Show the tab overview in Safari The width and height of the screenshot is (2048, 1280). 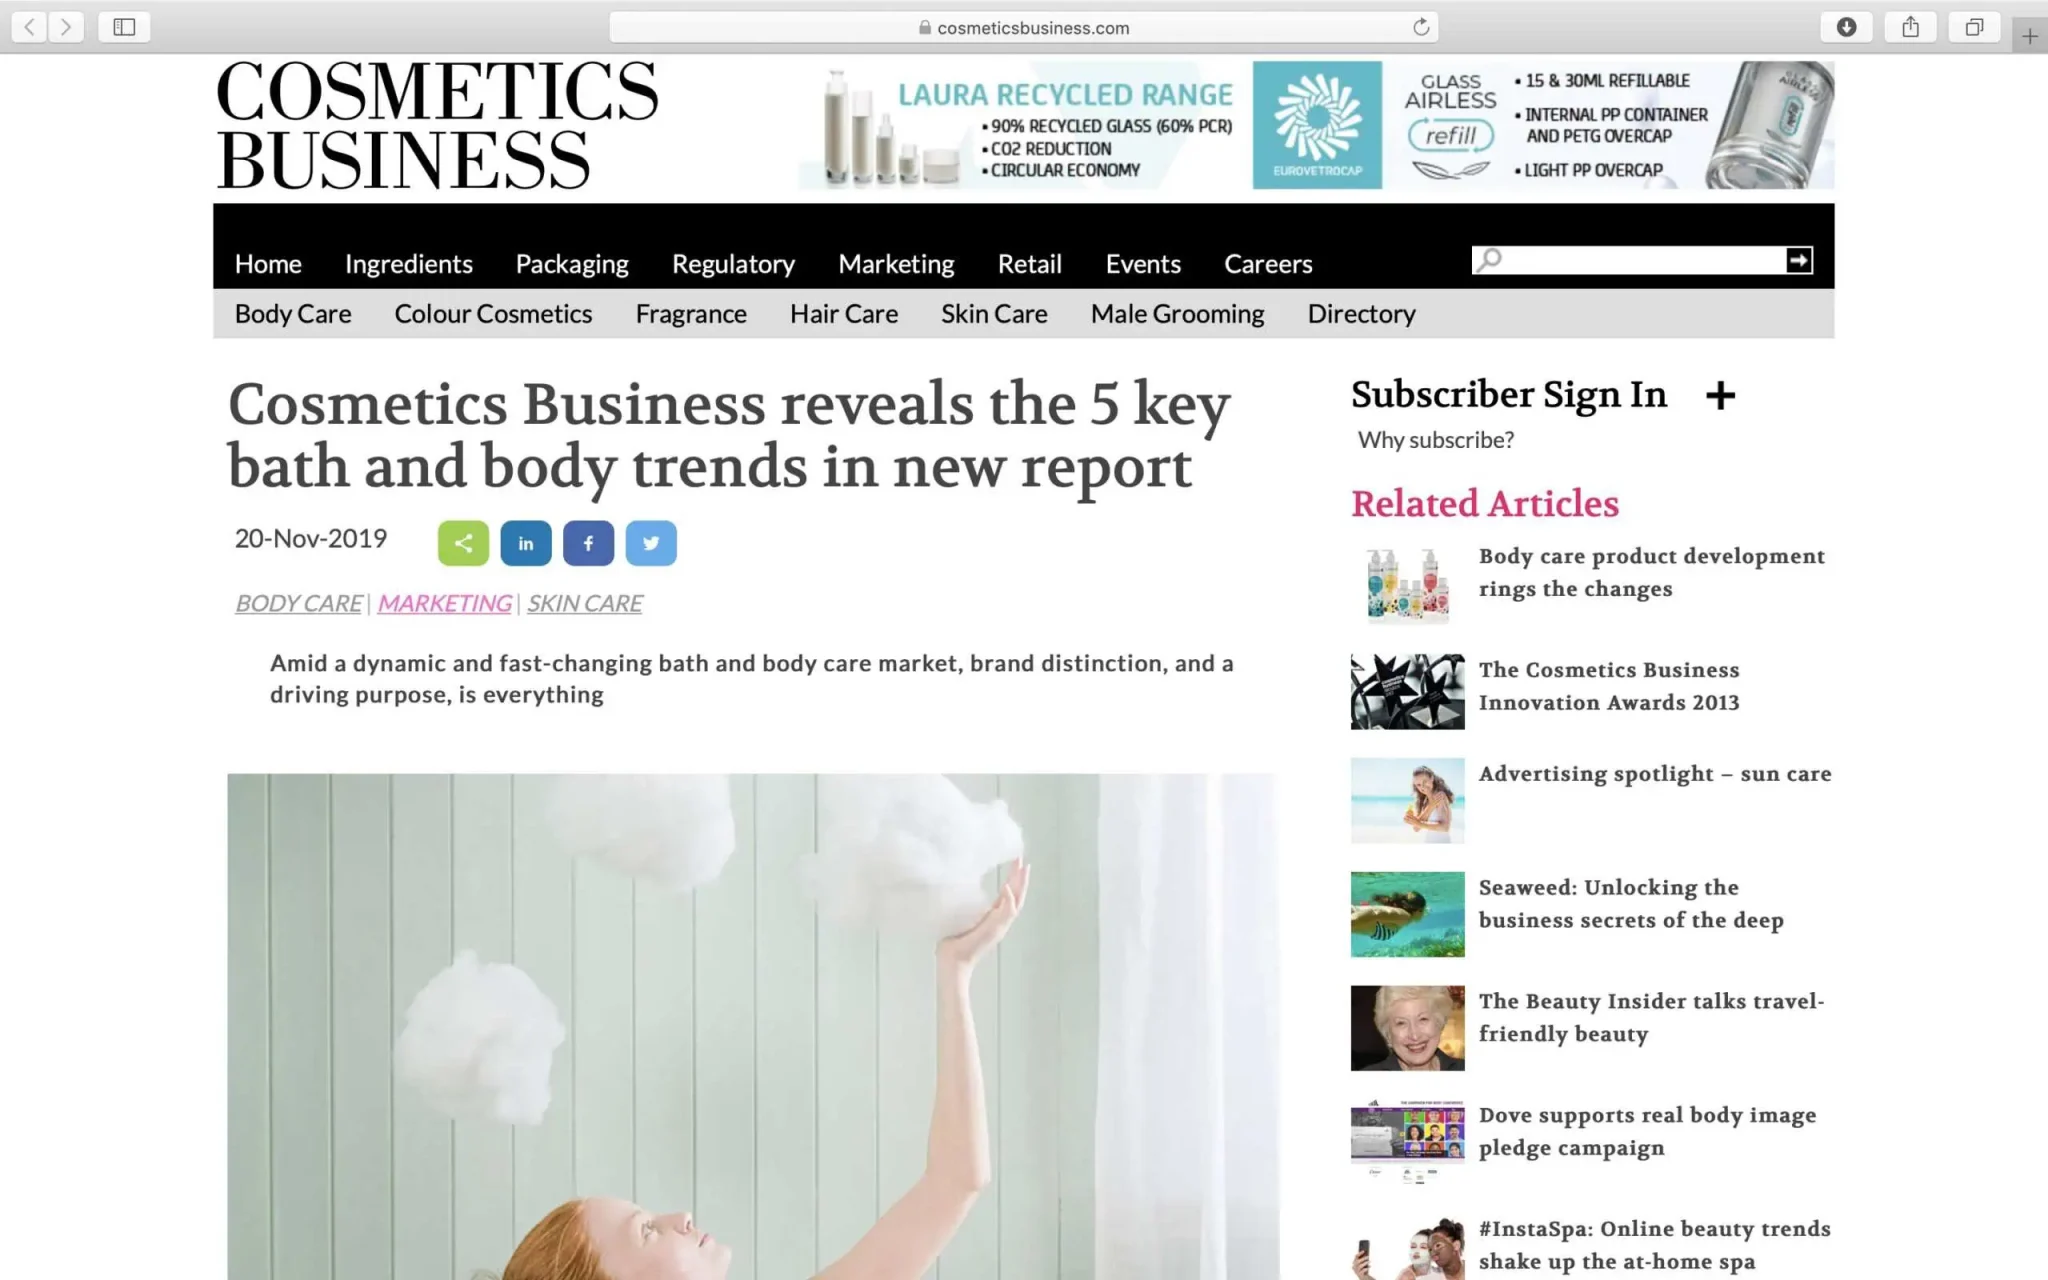tap(1974, 27)
